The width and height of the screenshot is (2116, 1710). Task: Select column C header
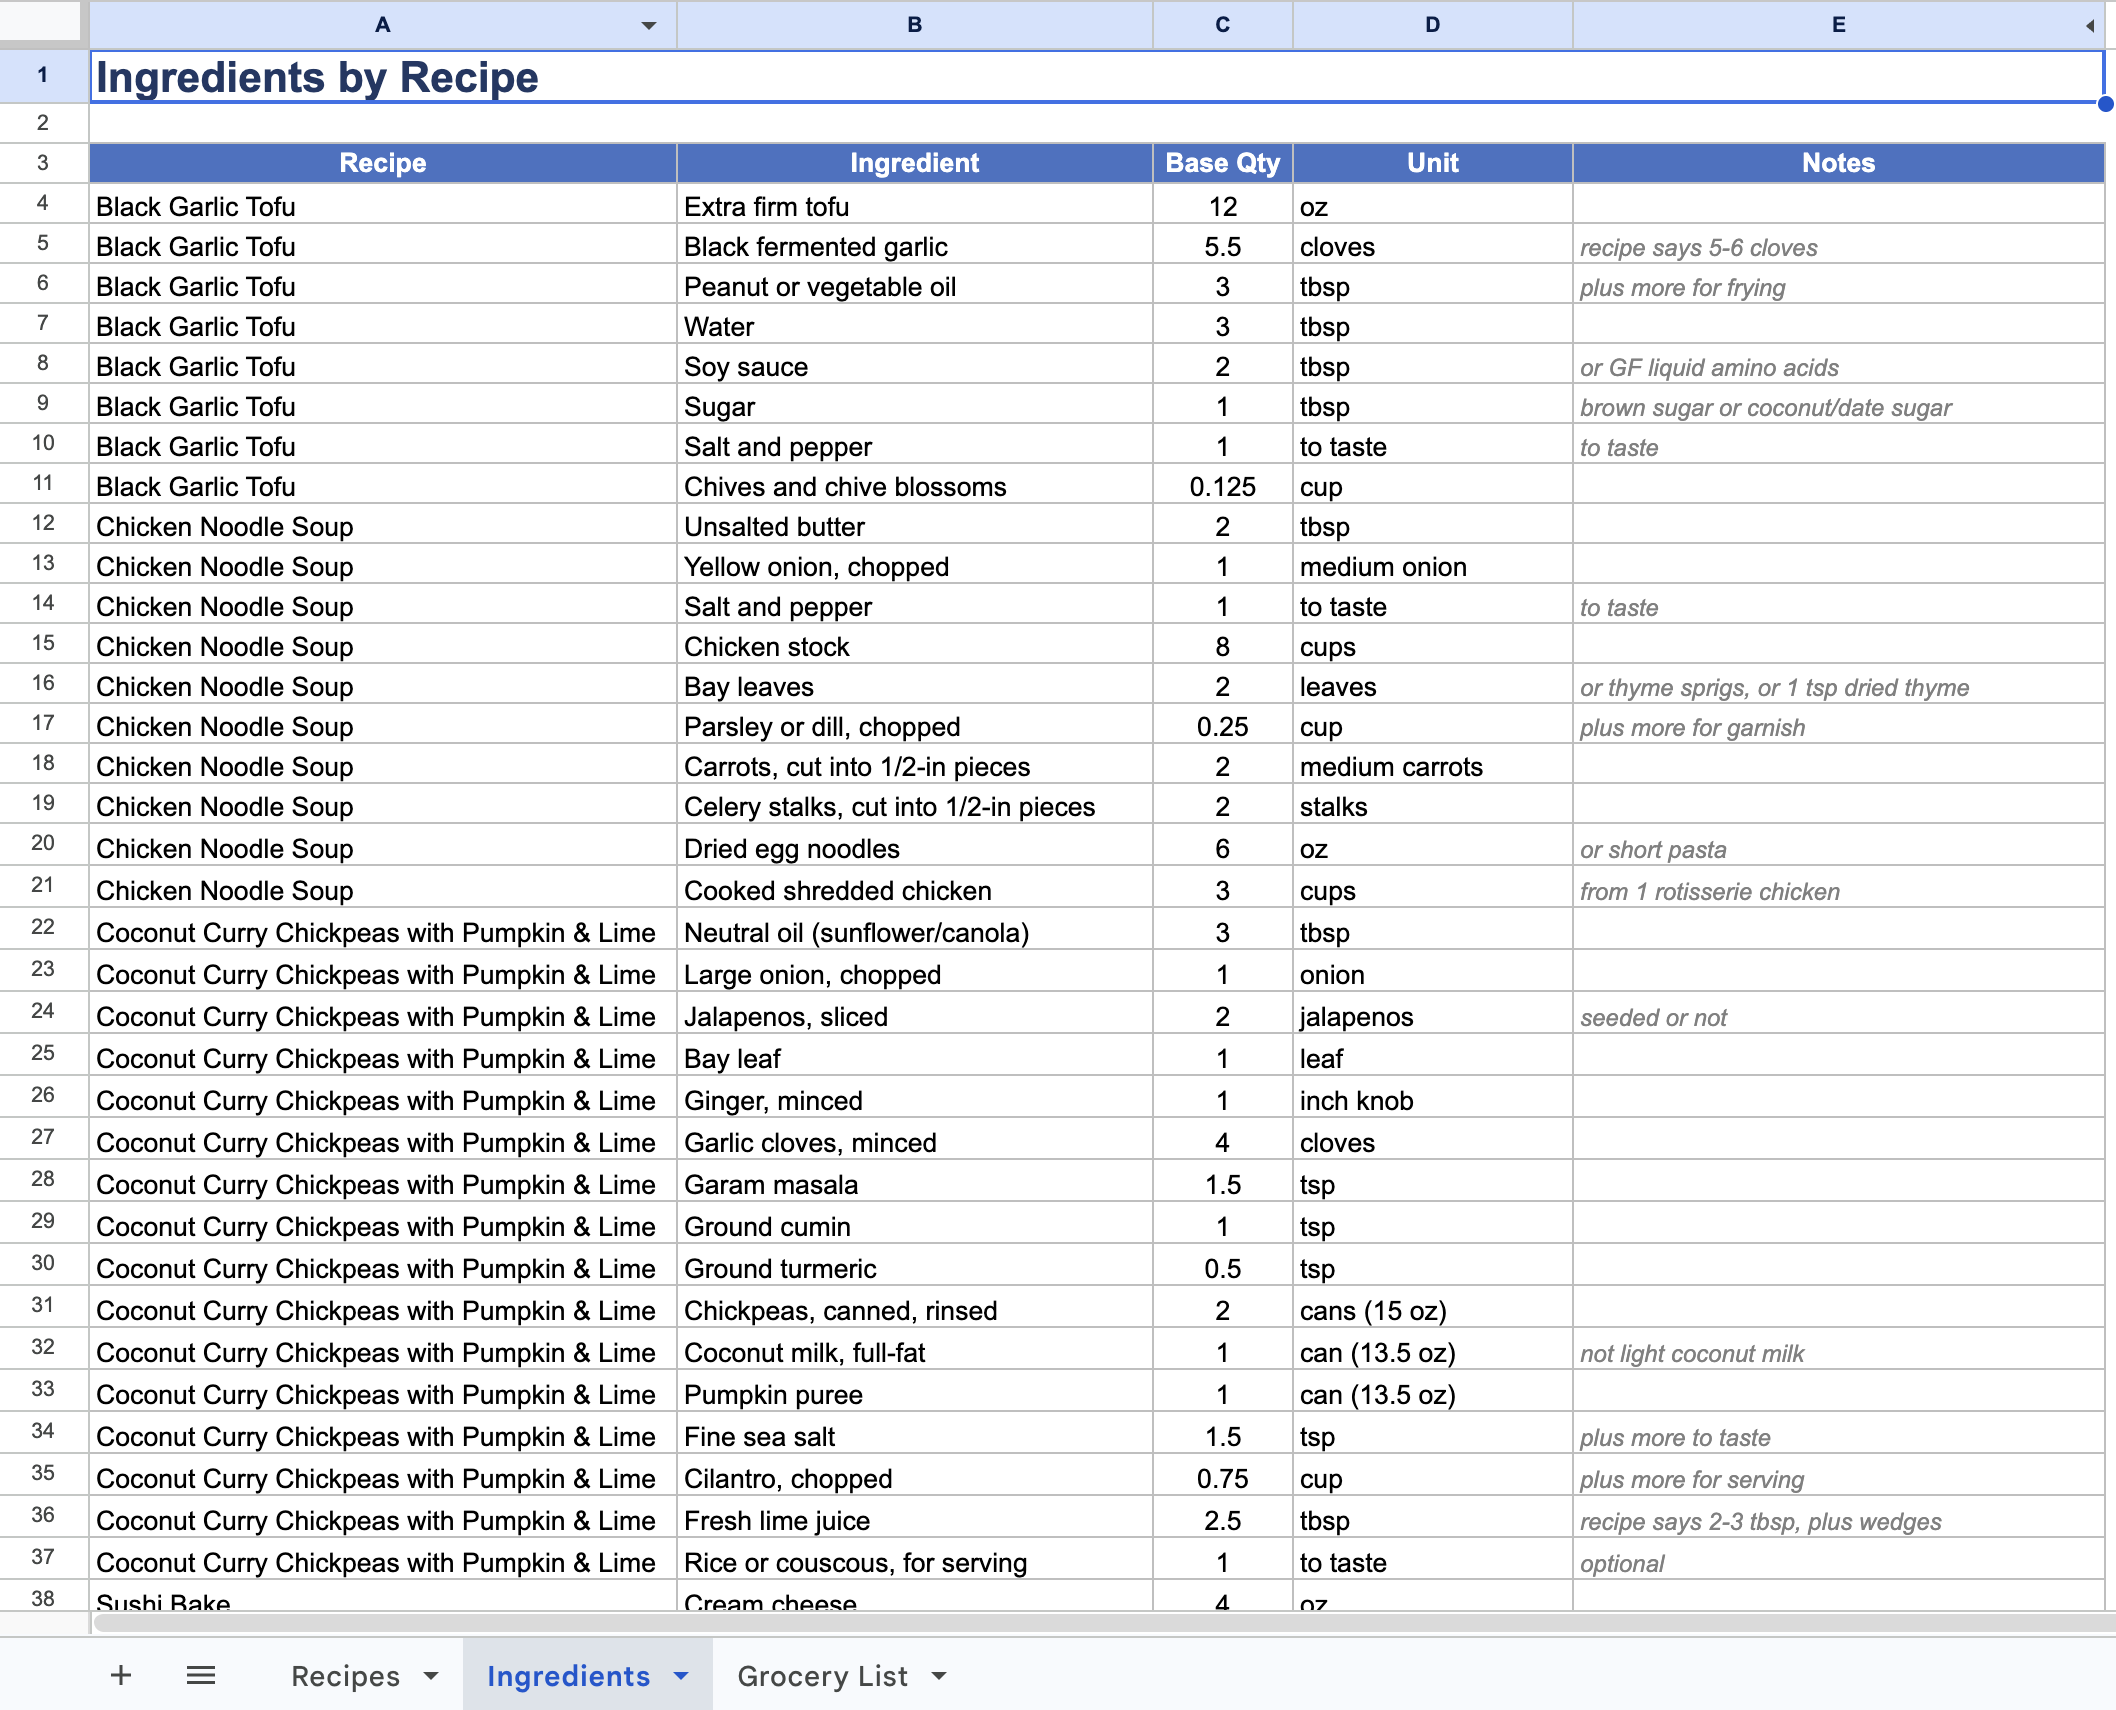click(1223, 25)
